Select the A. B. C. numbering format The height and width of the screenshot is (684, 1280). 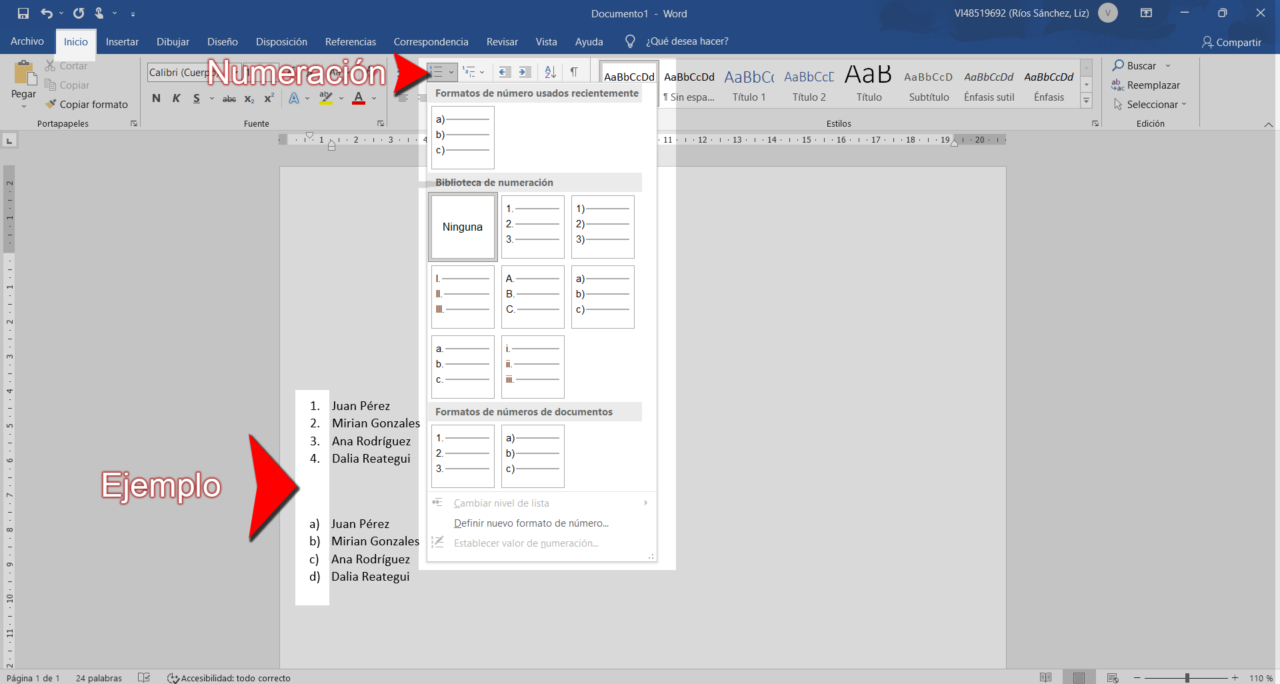pyautogui.click(x=532, y=296)
